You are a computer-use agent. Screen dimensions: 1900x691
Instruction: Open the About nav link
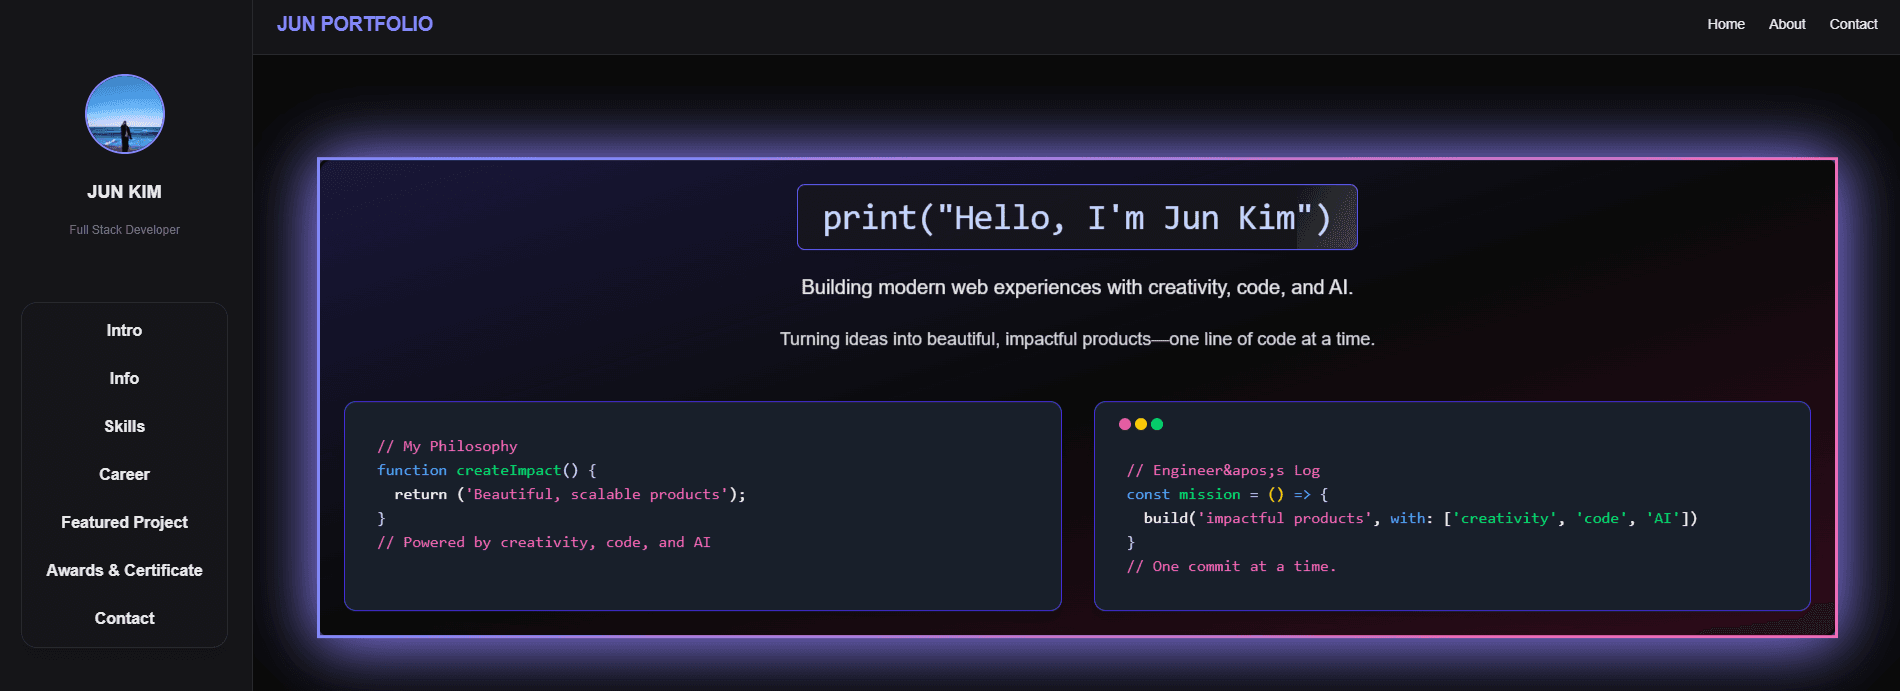tap(1787, 24)
